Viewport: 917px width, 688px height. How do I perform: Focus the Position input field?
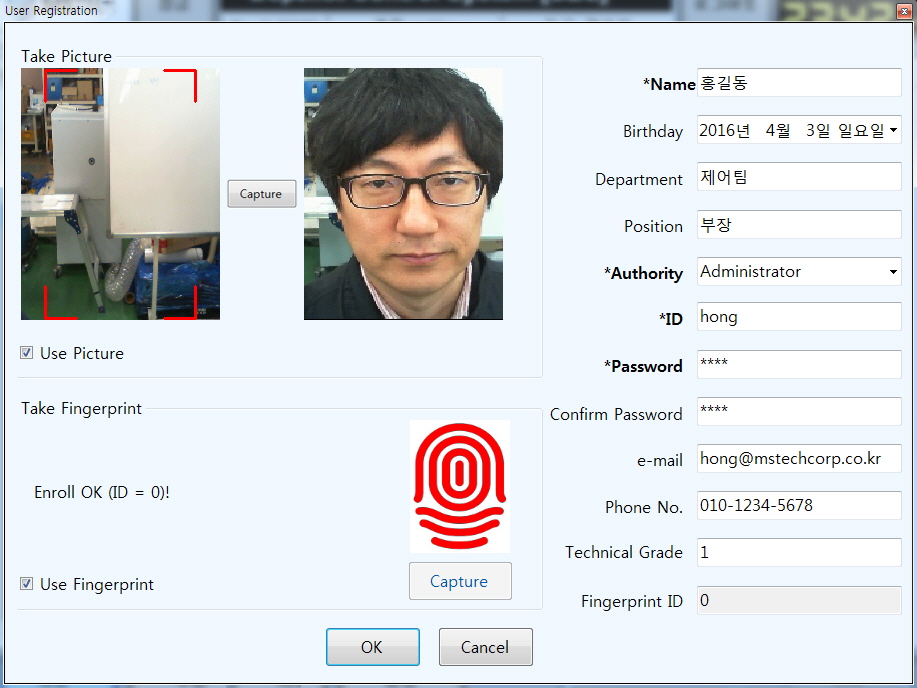799,224
